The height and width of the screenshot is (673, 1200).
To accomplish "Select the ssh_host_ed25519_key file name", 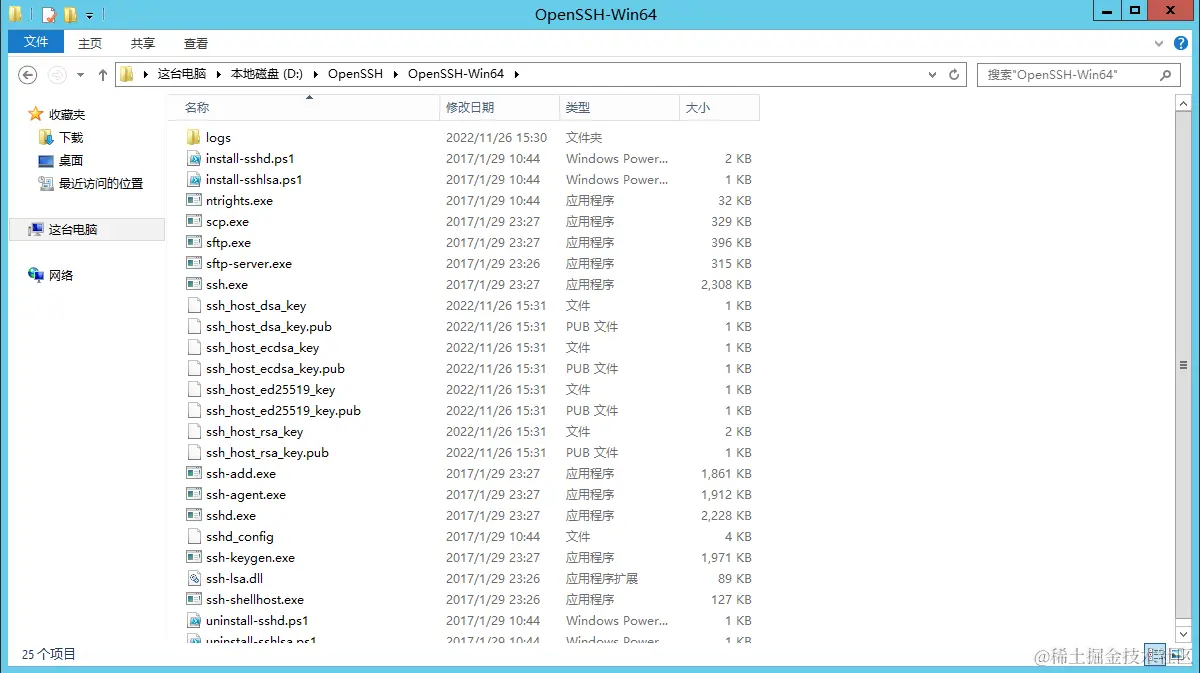I will [270, 390].
